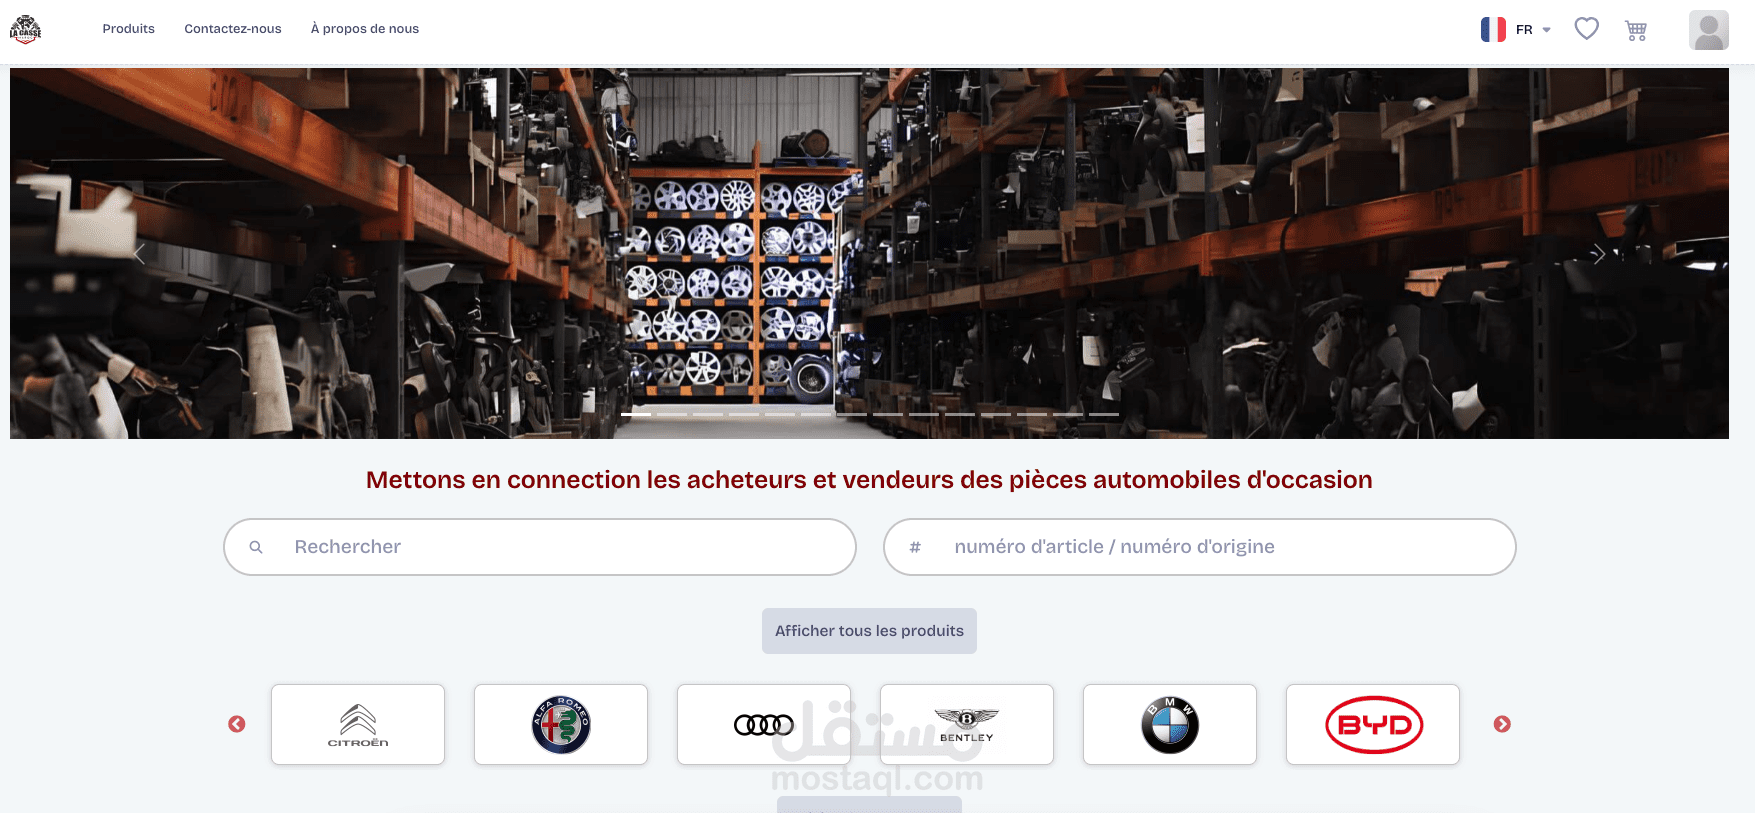The width and height of the screenshot is (1755, 813).
Task: Focus the Rechercher search field
Action: point(540,547)
